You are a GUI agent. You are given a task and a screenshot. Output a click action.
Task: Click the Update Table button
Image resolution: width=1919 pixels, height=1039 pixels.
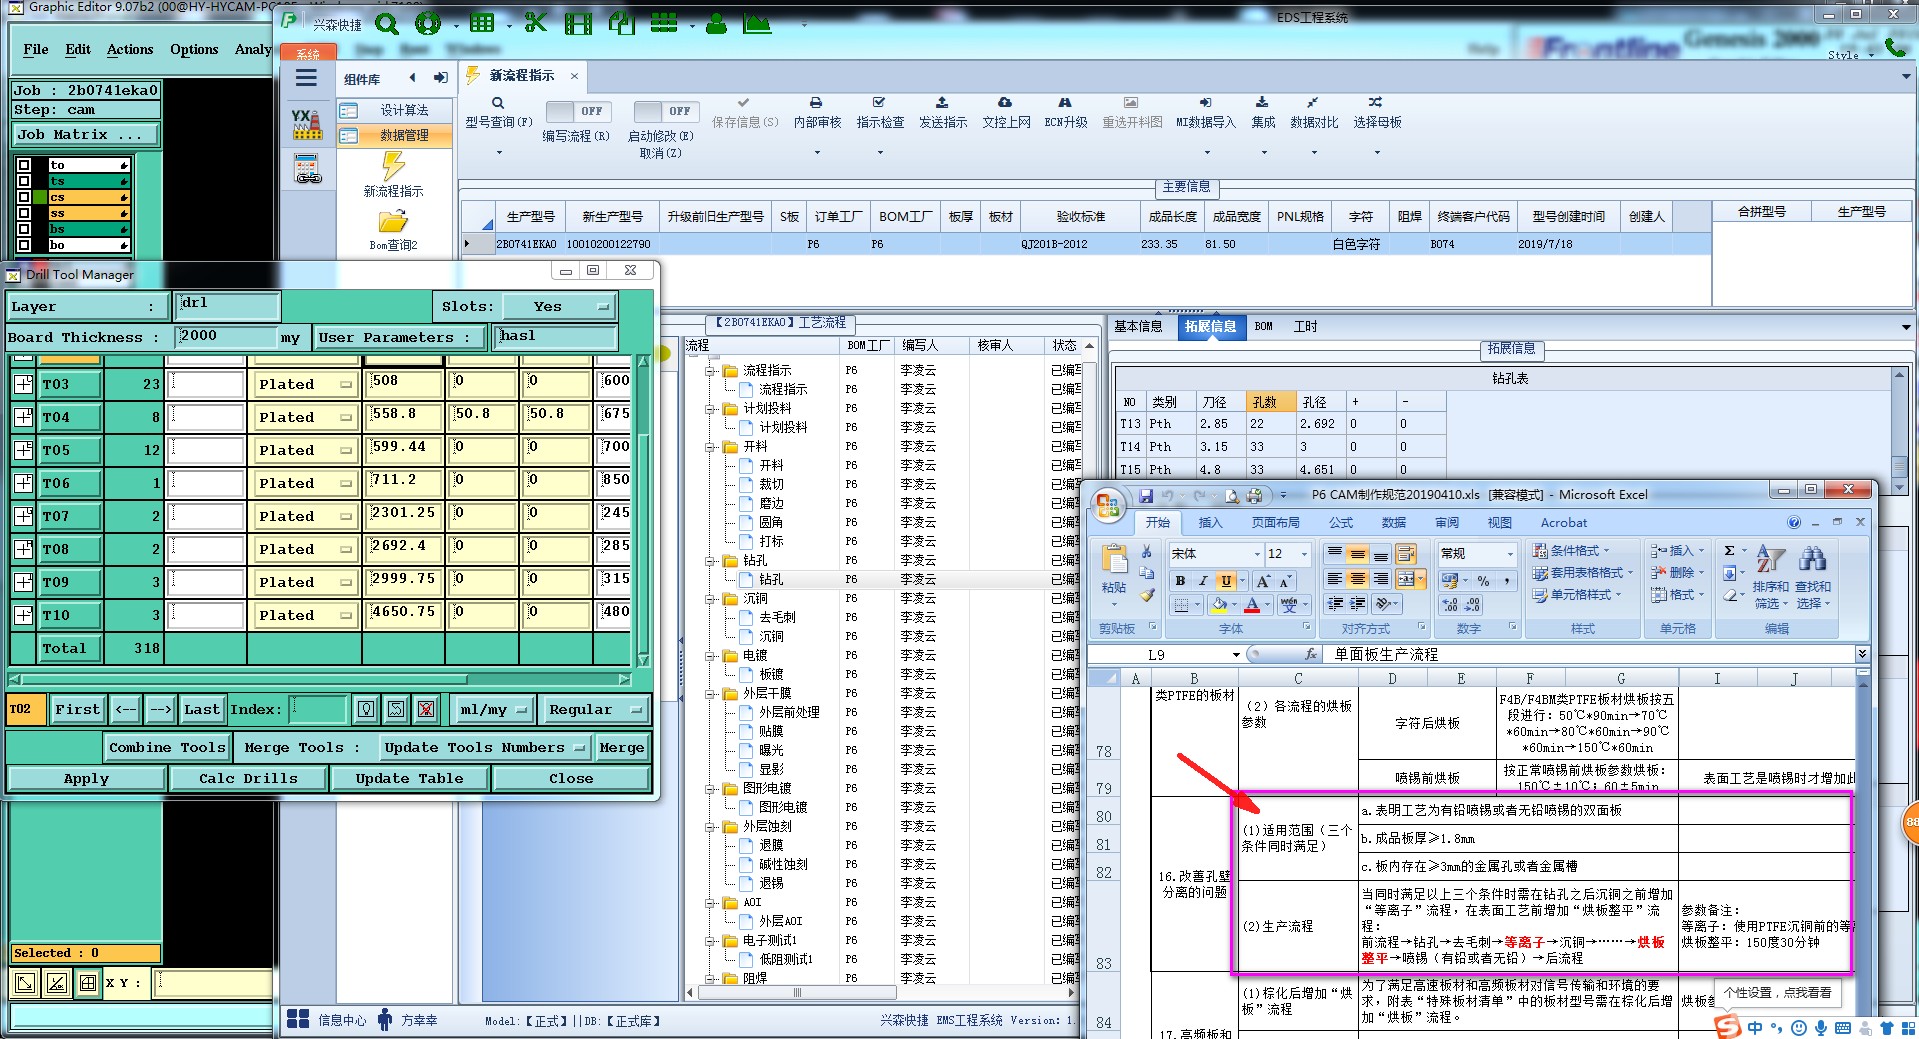pyautogui.click(x=409, y=778)
